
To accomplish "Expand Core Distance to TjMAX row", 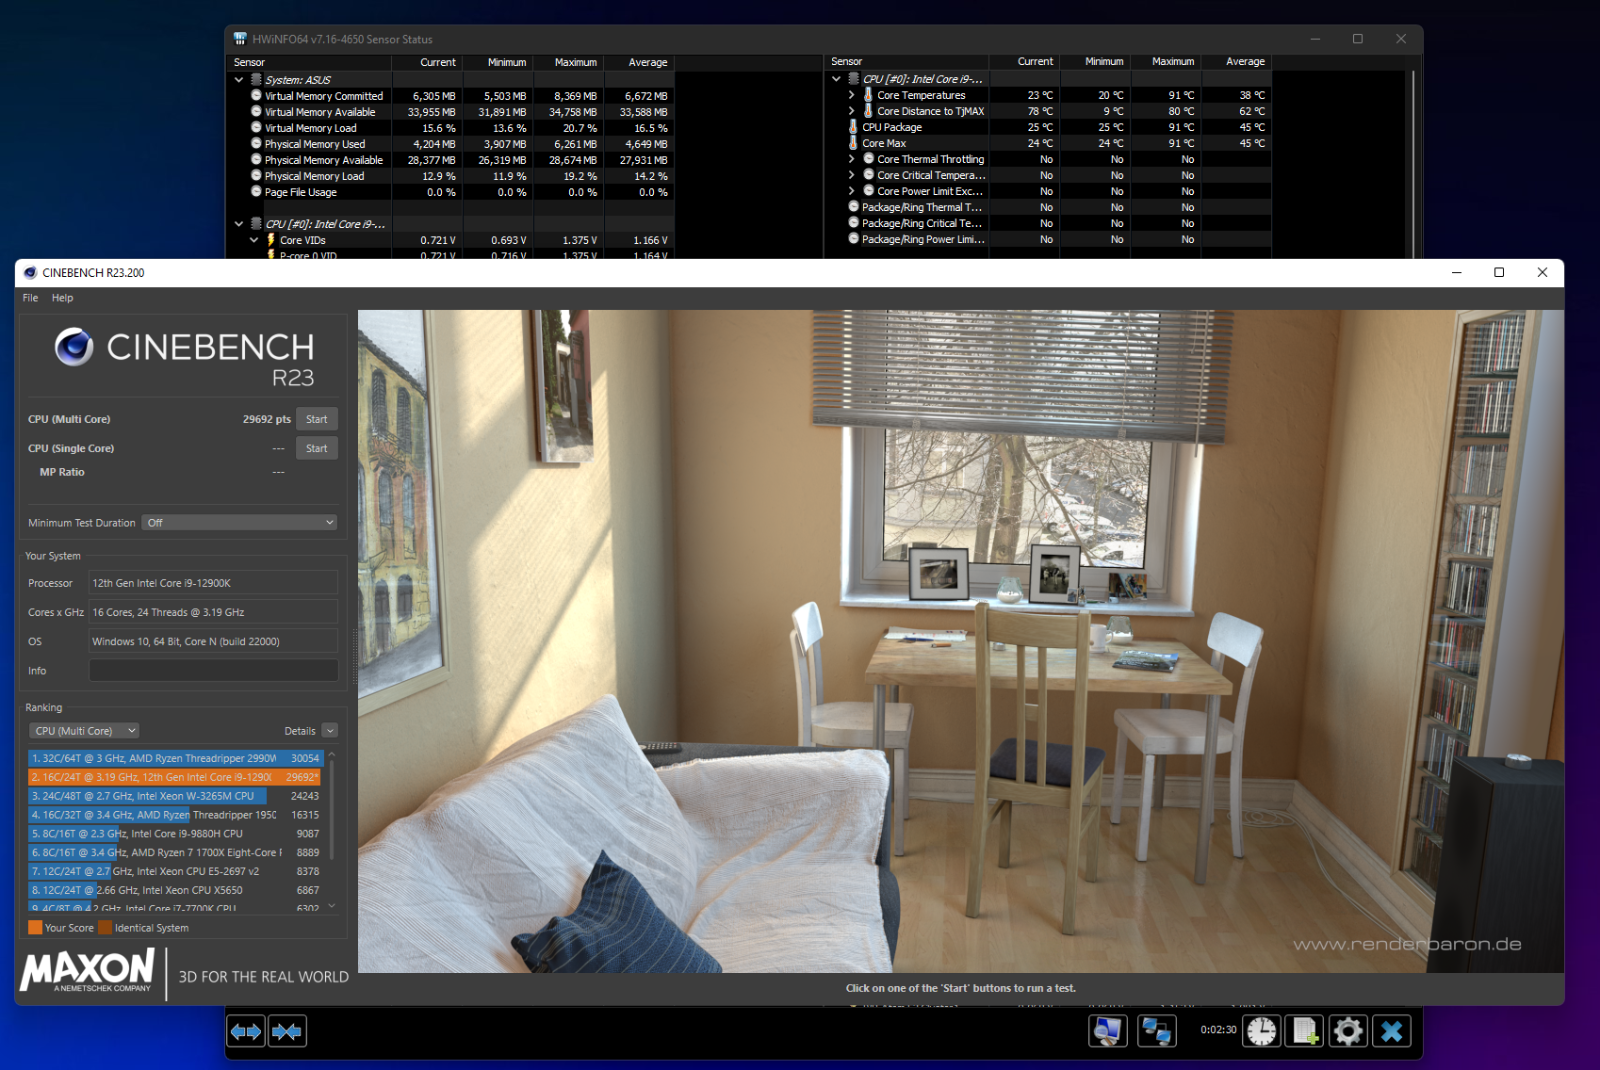I will point(851,111).
